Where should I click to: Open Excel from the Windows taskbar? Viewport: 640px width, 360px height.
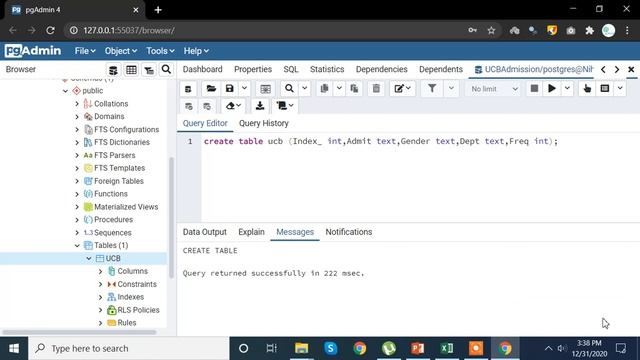pos(447,348)
